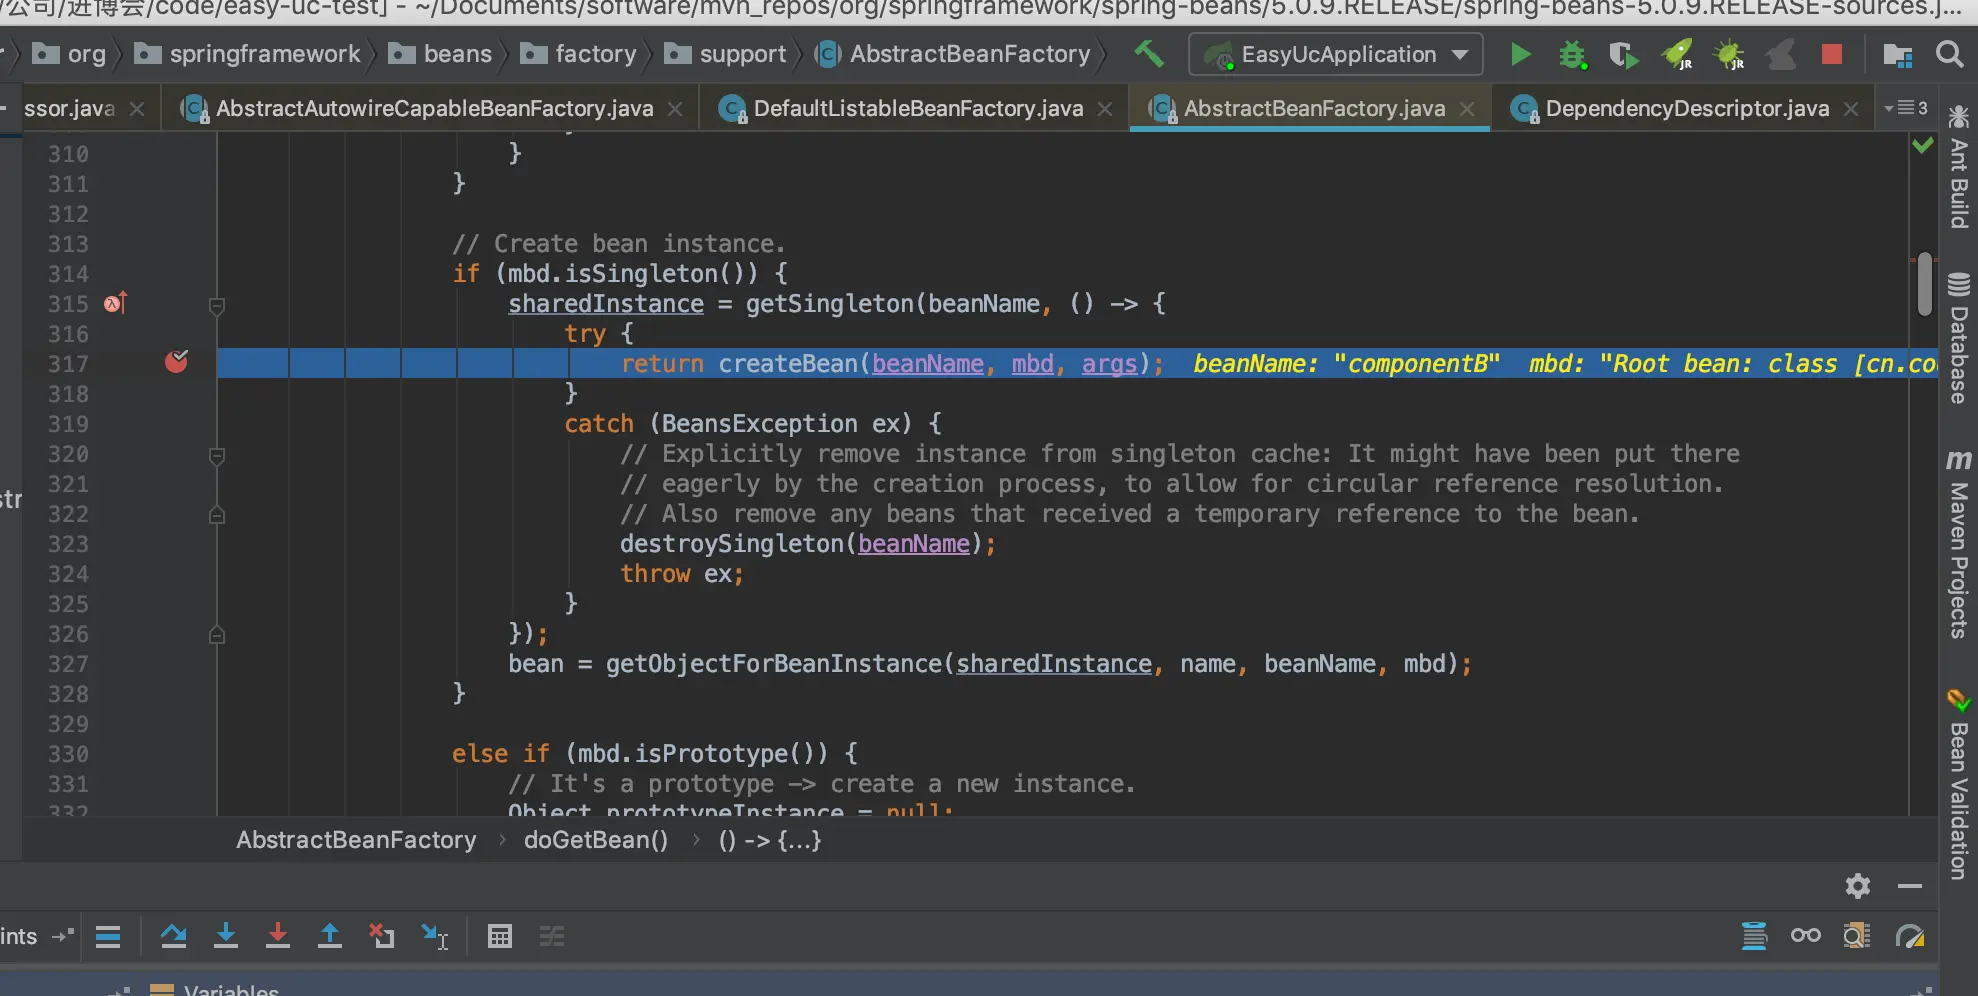Click the speedometer overhead icon
The image size is (1978, 996).
(1910, 937)
